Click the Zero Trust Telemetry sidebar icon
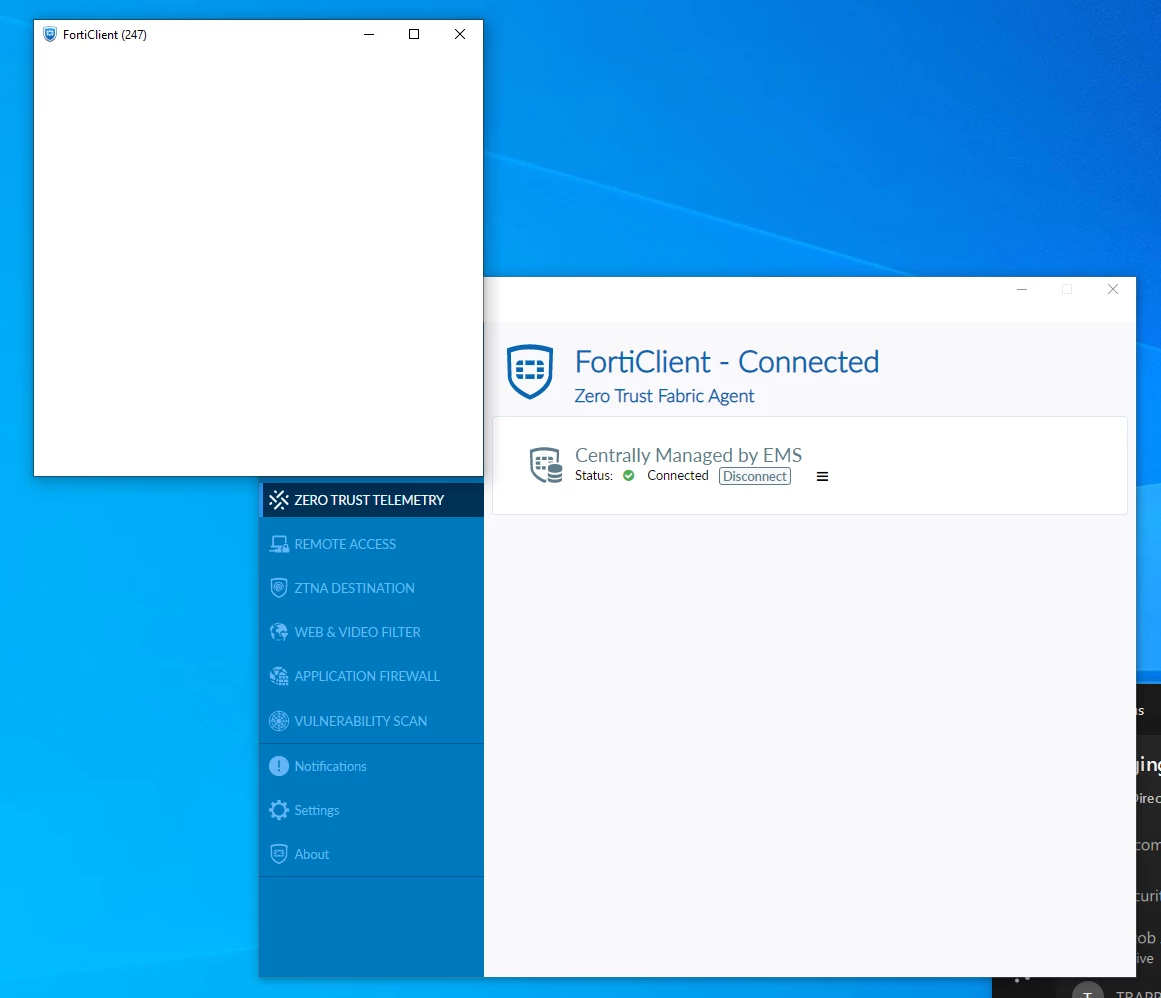This screenshot has height=998, width=1161. click(x=278, y=500)
